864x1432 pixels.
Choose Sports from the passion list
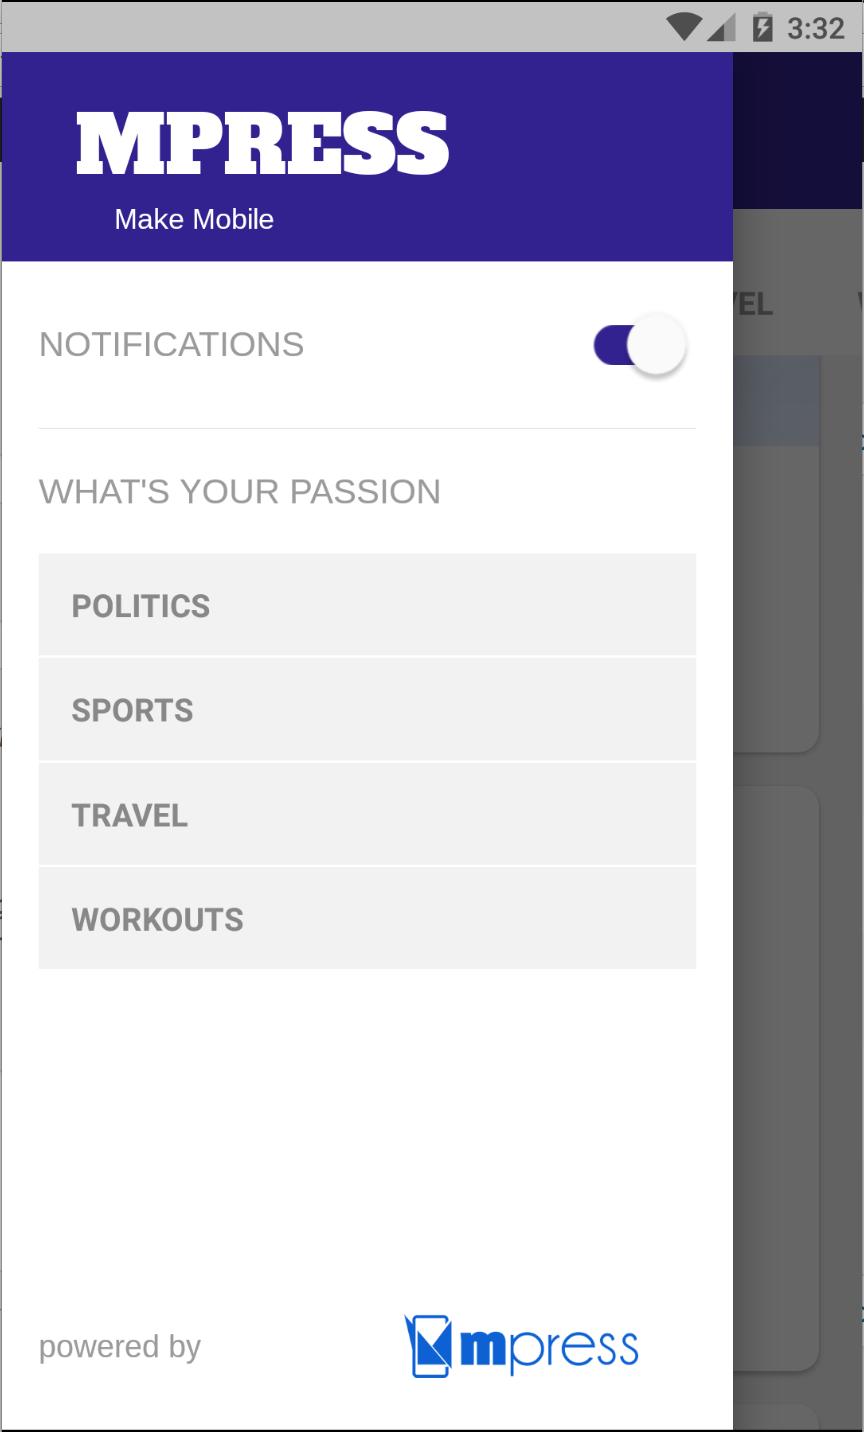point(367,710)
